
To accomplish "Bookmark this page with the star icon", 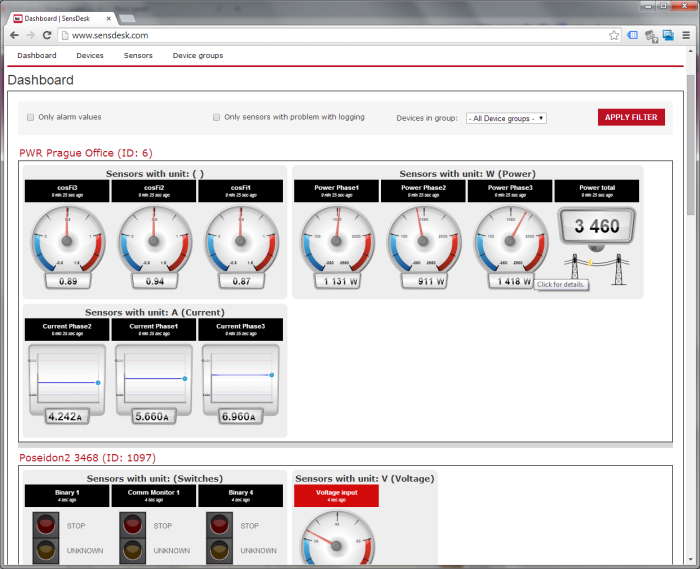I will (x=614, y=35).
